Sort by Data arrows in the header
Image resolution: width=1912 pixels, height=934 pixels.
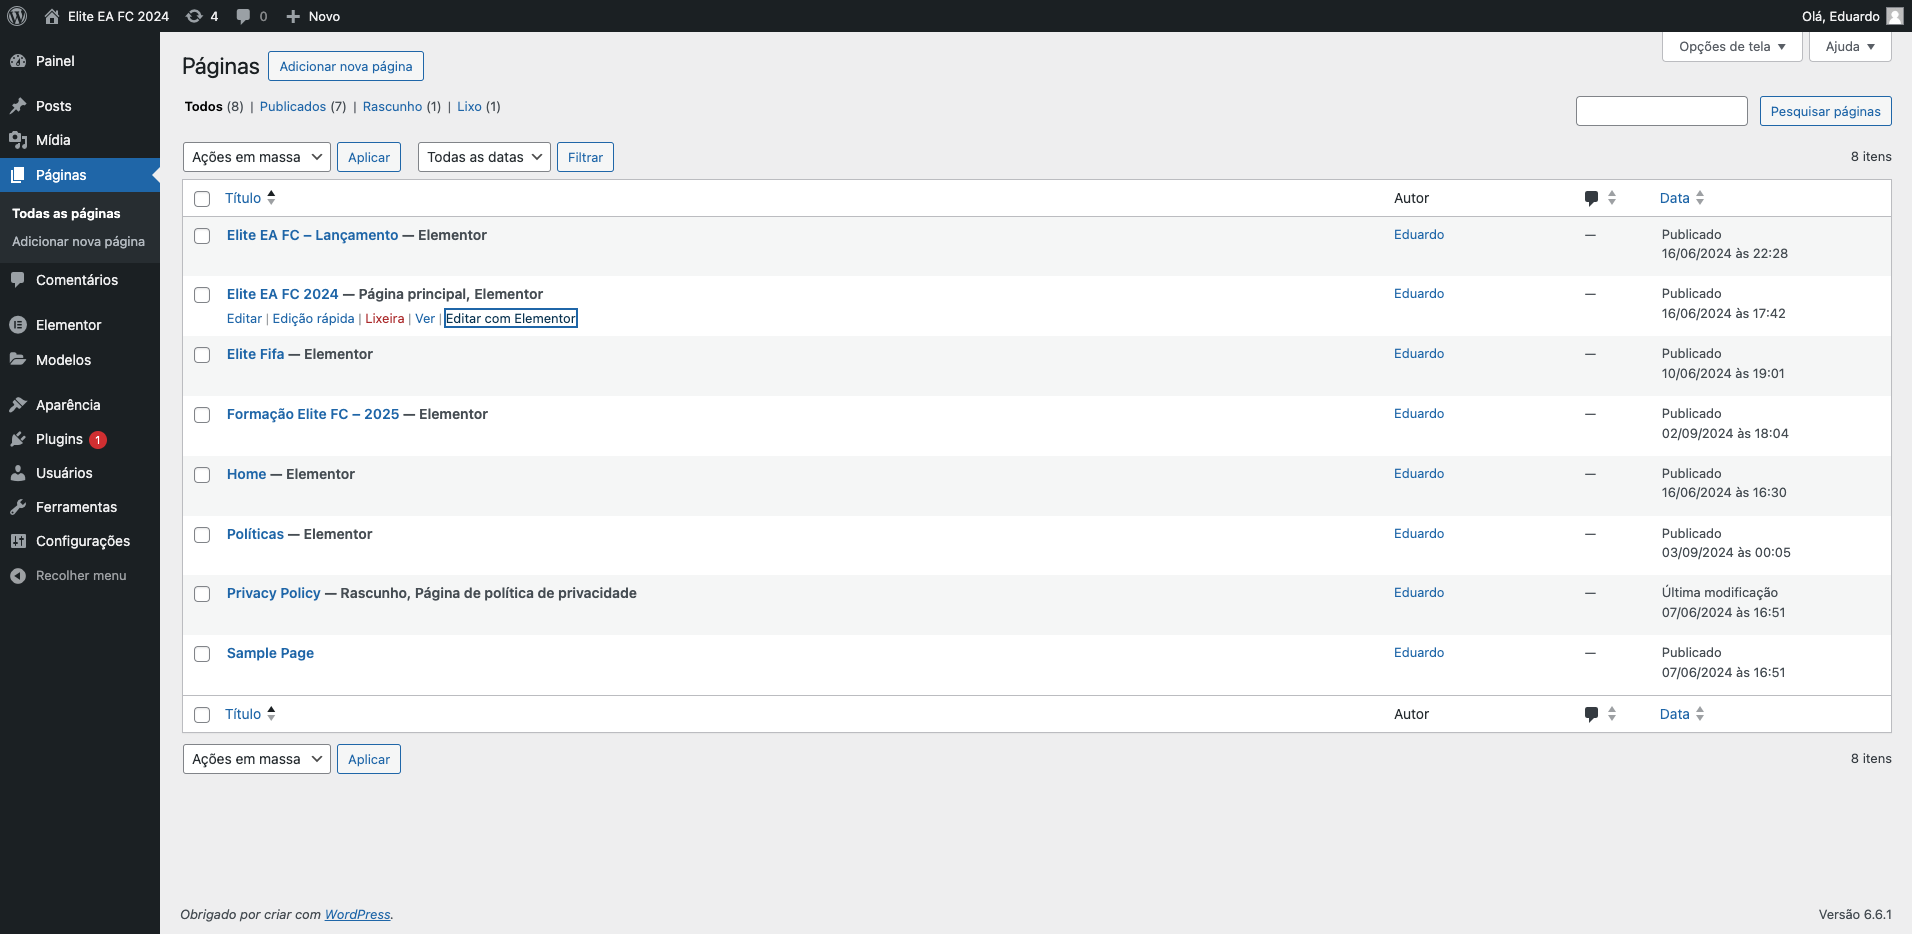(x=1700, y=198)
